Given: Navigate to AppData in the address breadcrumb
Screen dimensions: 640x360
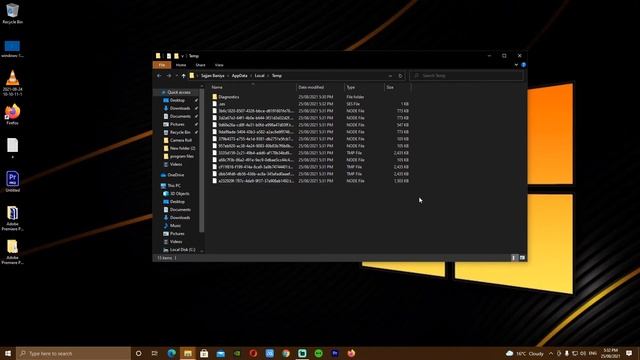Looking at the screenshot, I should [240, 76].
